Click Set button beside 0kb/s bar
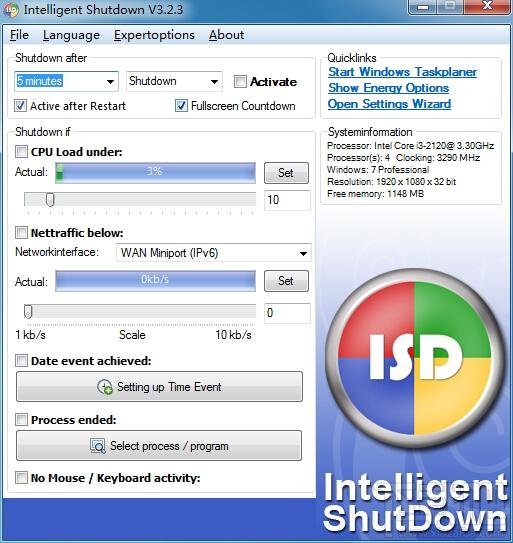This screenshot has height=543, width=513. [286, 281]
